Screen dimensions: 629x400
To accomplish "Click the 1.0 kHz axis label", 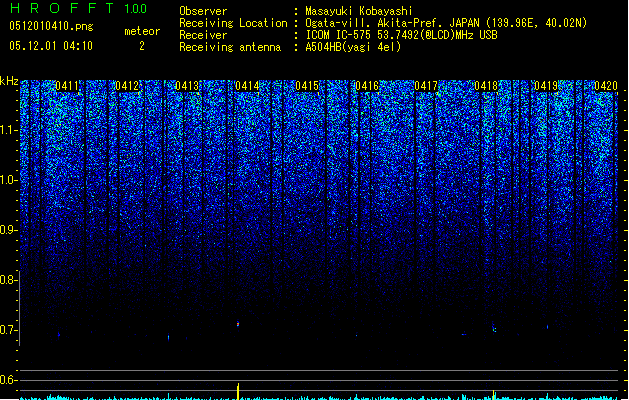I will point(8,180).
